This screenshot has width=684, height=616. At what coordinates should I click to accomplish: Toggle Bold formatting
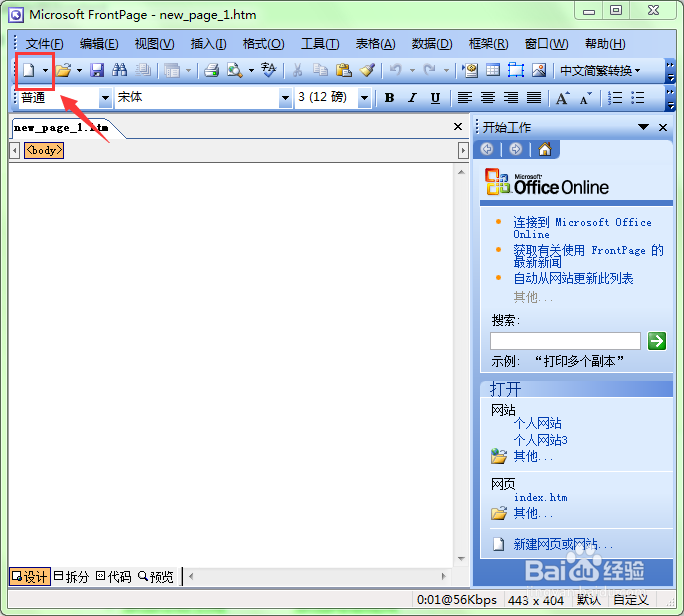pos(390,98)
